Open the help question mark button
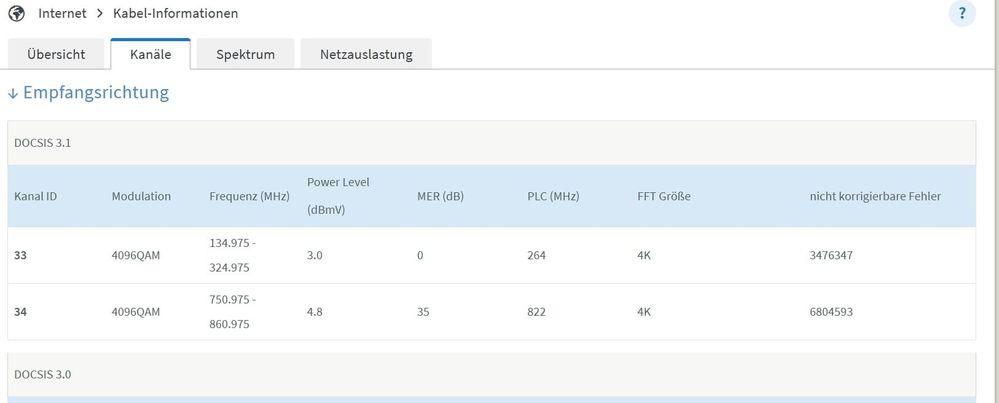999x403 pixels. point(962,14)
